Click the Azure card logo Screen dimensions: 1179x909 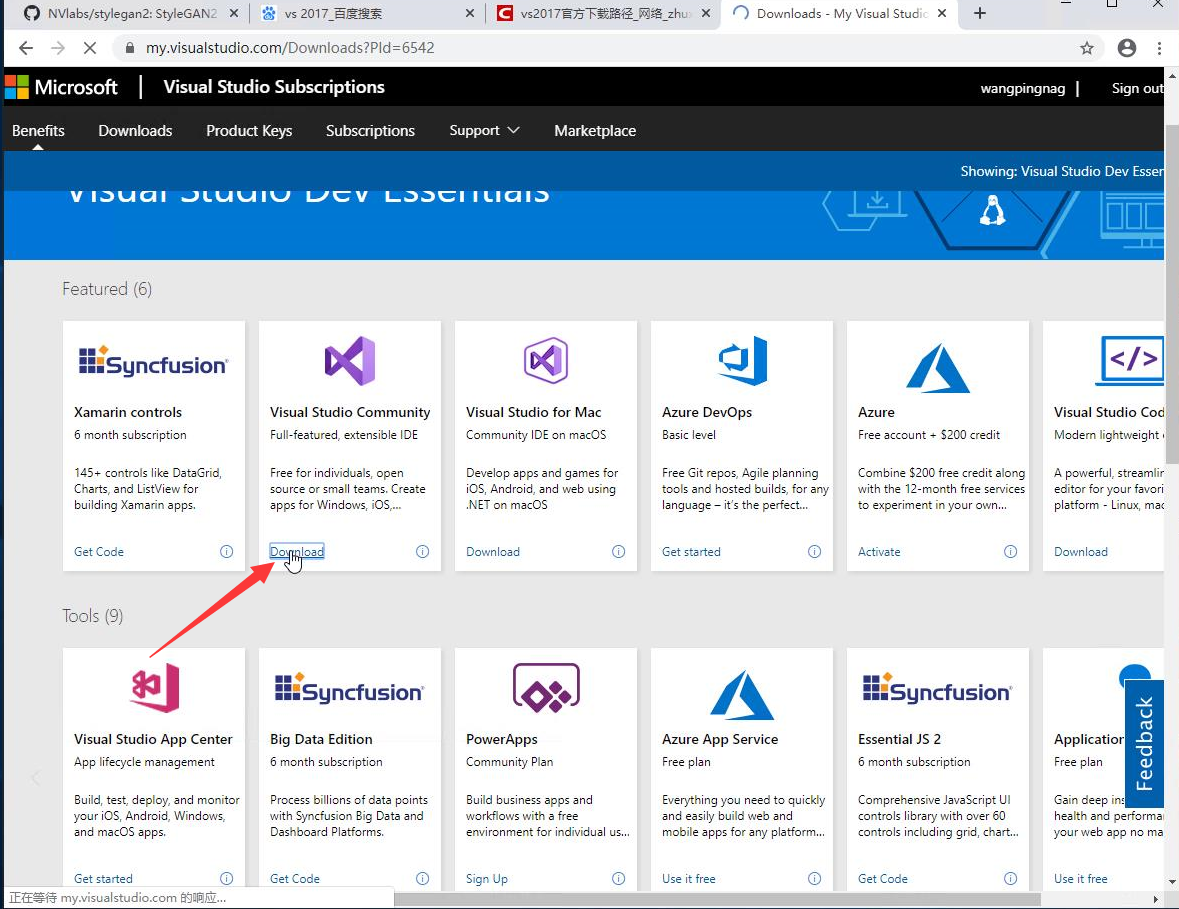click(x=938, y=368)
